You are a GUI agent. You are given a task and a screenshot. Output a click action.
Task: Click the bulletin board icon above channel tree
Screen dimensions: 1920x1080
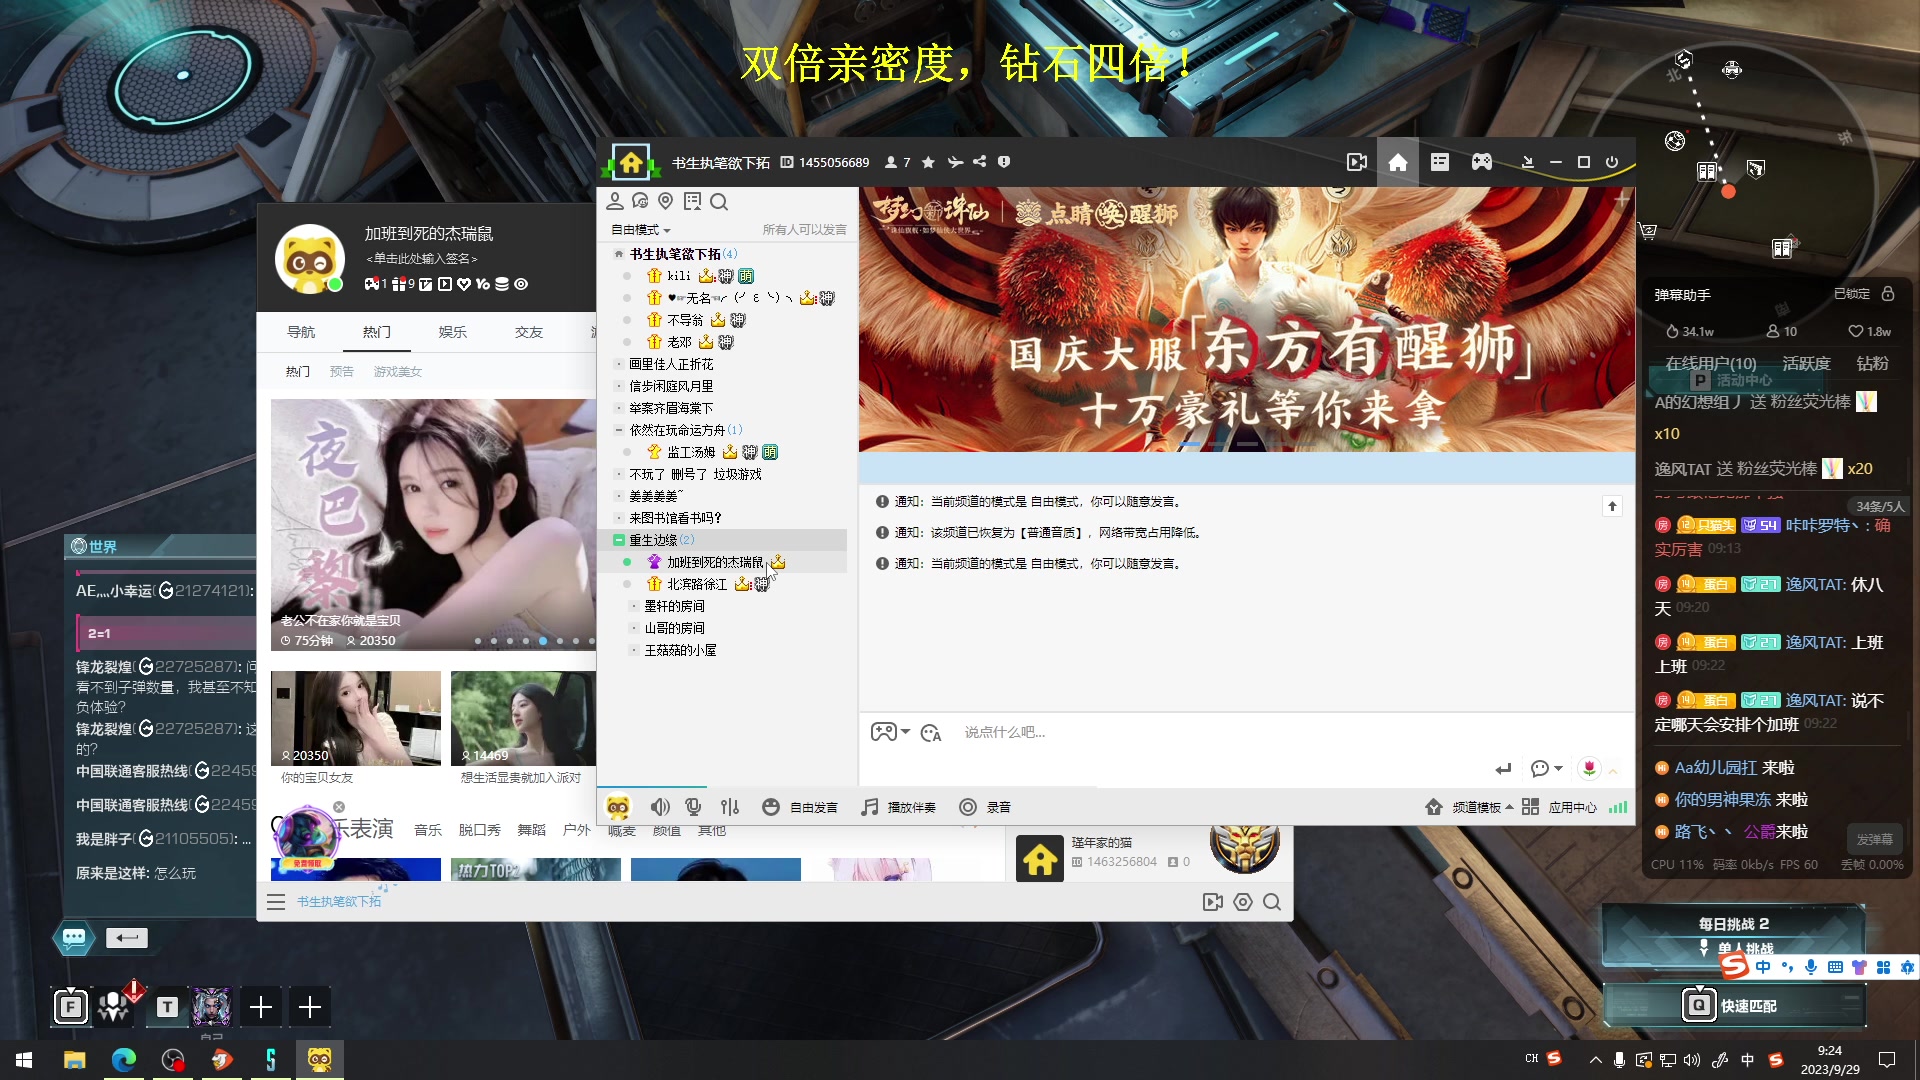pos(692,201)
